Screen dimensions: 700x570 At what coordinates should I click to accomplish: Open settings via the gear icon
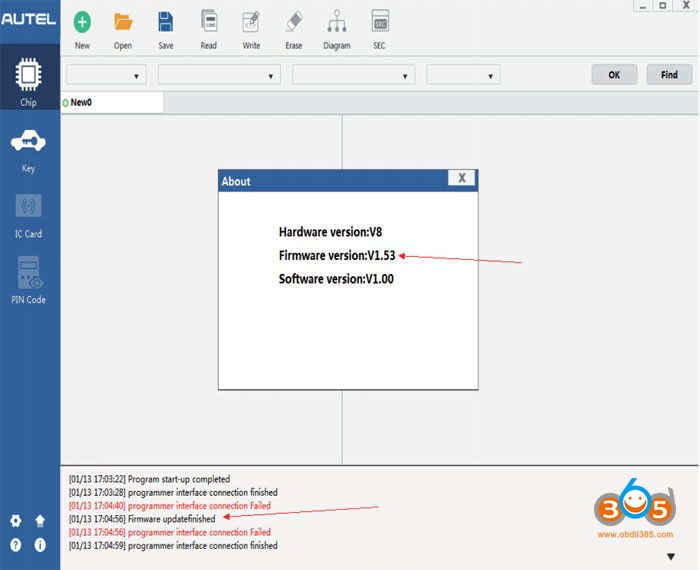tap(16, 520)
